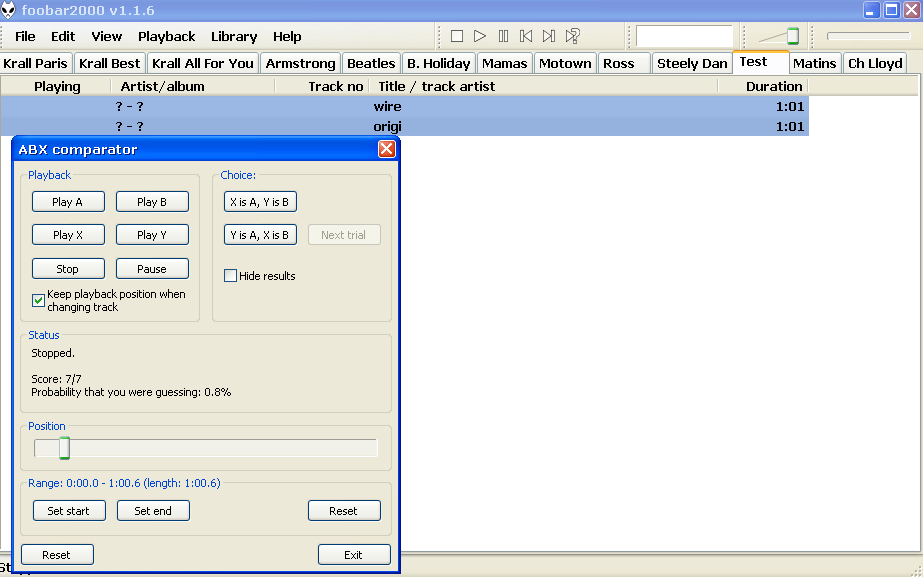923x577 pixels.
Task: Enable the Hide results checkbox
Action: click(x=230, y=276)
